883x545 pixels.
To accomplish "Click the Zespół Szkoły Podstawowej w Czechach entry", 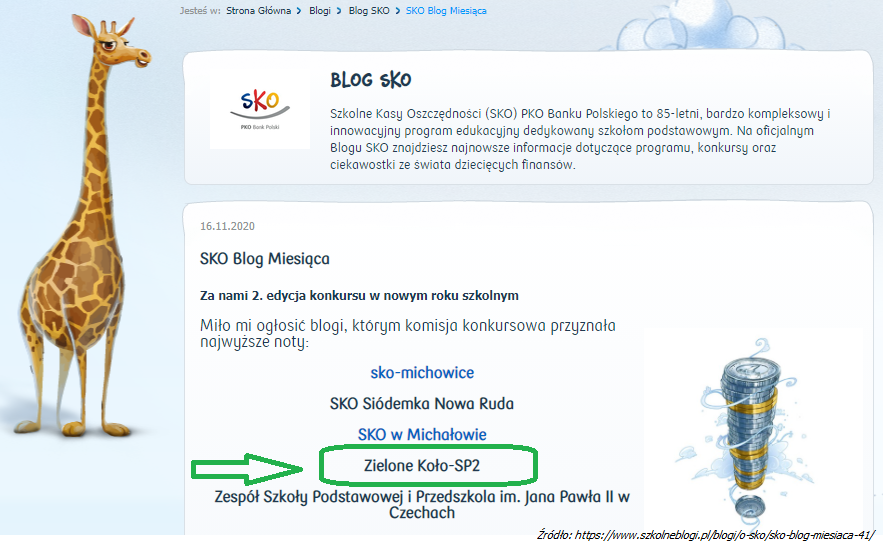I will tap(422, 504).
